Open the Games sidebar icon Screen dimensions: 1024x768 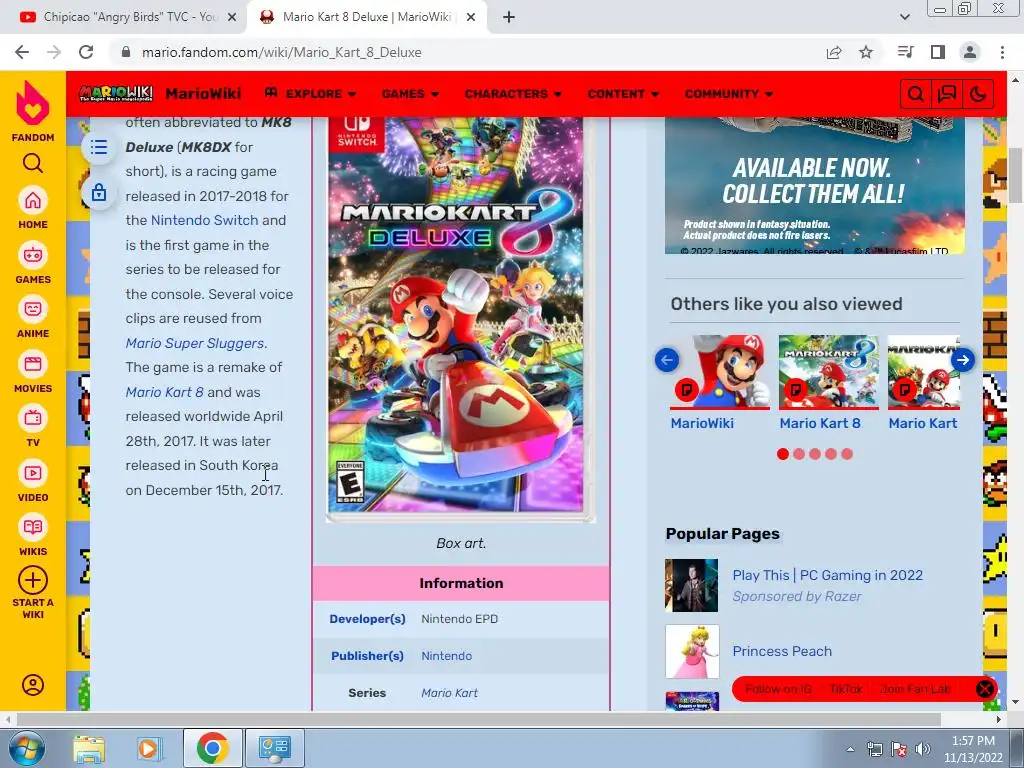click(x=33, y=255)
